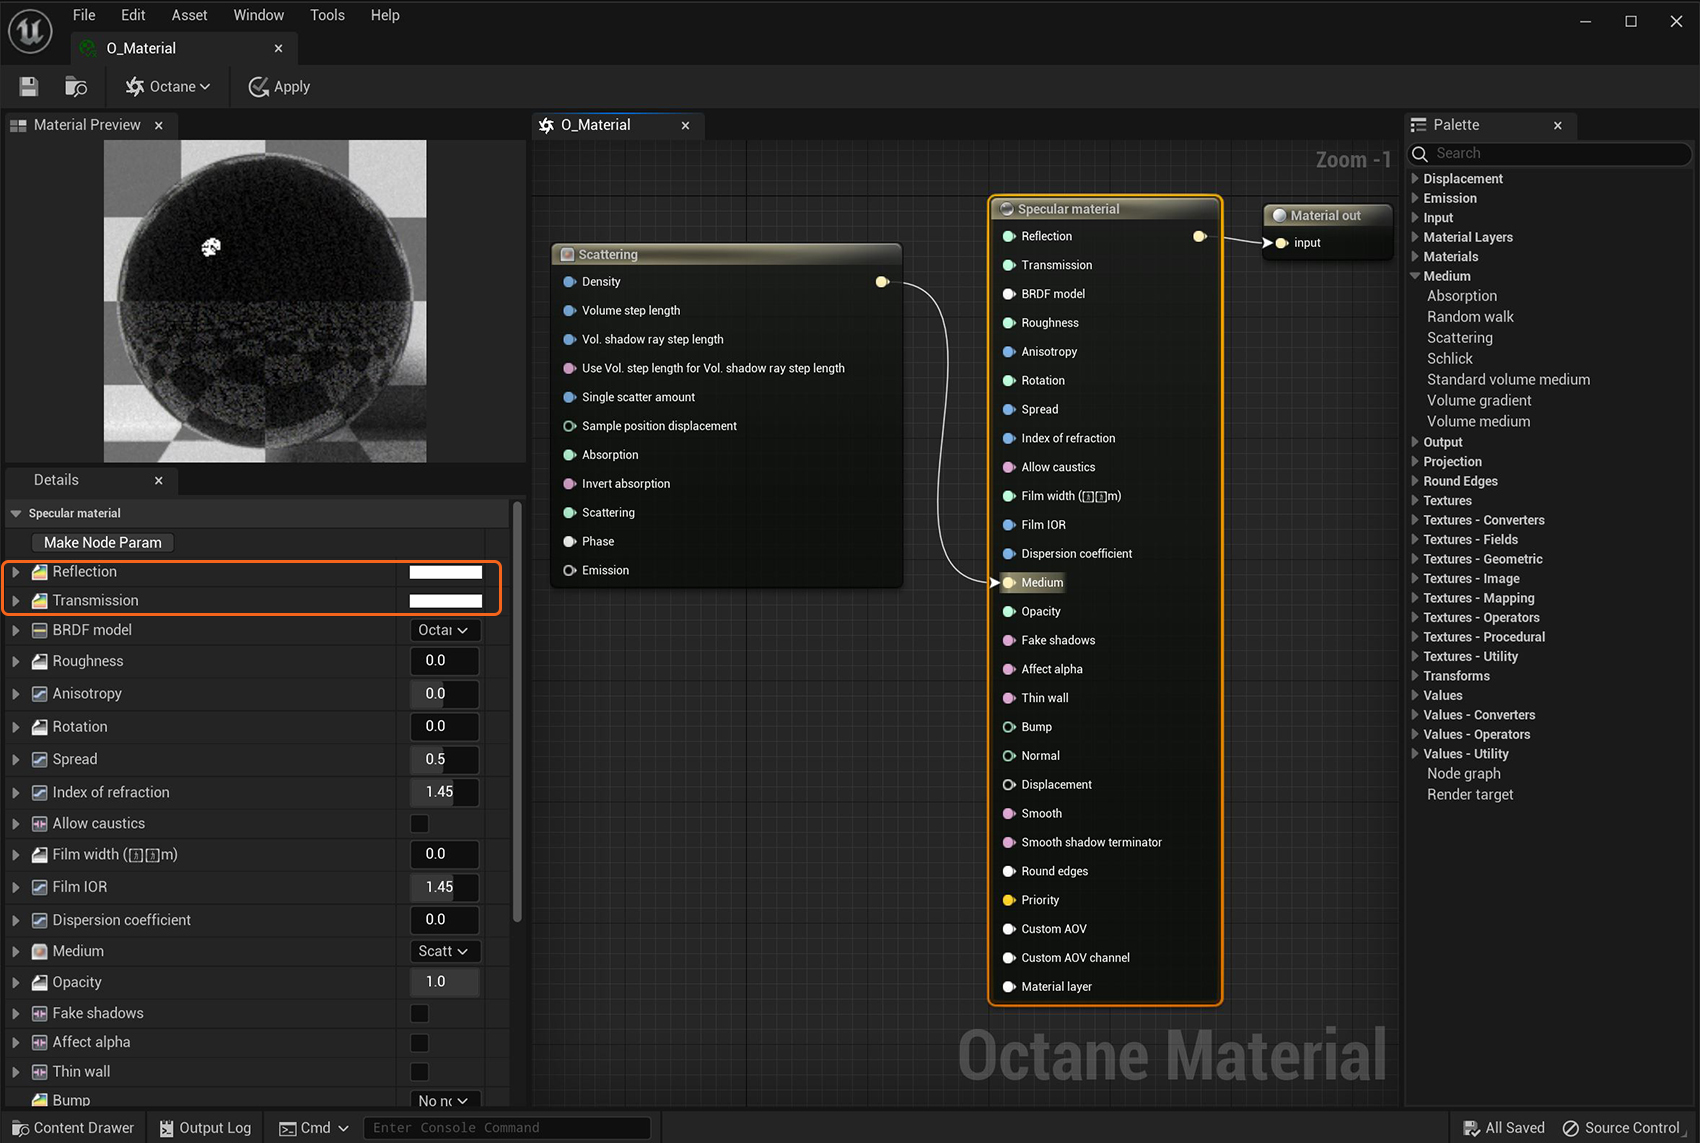Viewport: 1700px width, 1143px height.
Task: Expand the Textures - Procedural palette category
Action: tap(1415, 637)
